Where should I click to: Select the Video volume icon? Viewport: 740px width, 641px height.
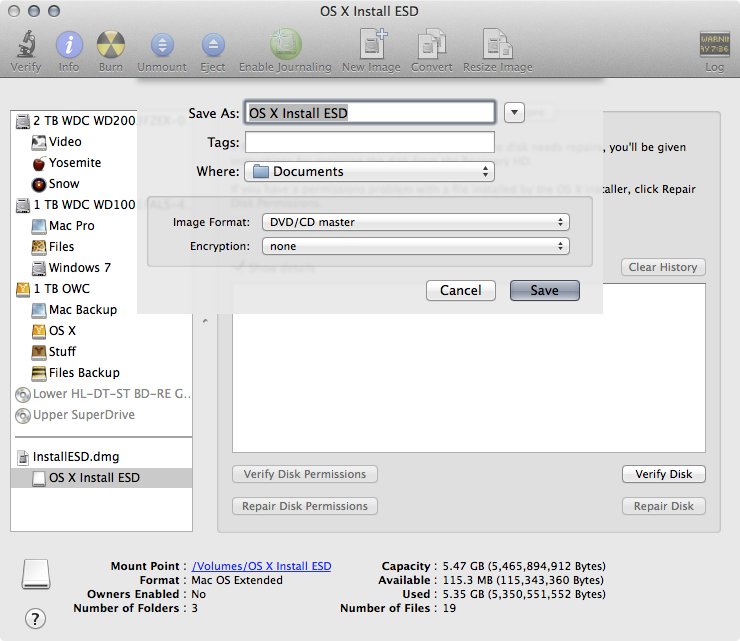point(39,142)
